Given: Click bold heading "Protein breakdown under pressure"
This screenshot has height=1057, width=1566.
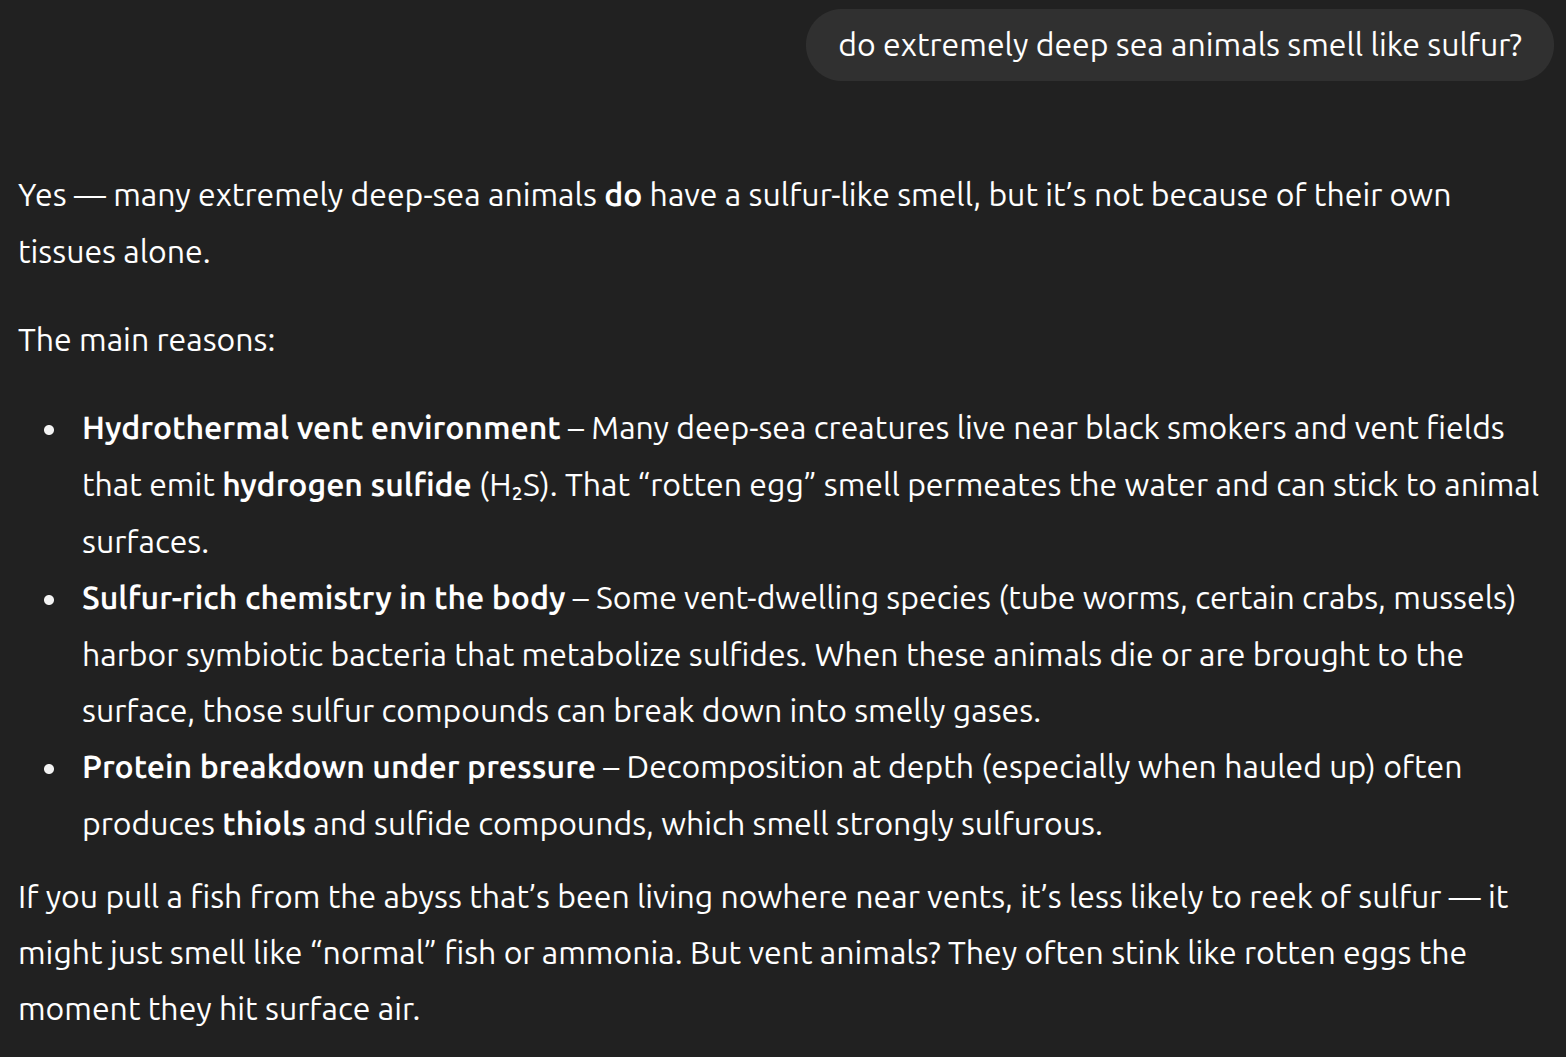Looking at the screenshot, I should tap(339, 767).
